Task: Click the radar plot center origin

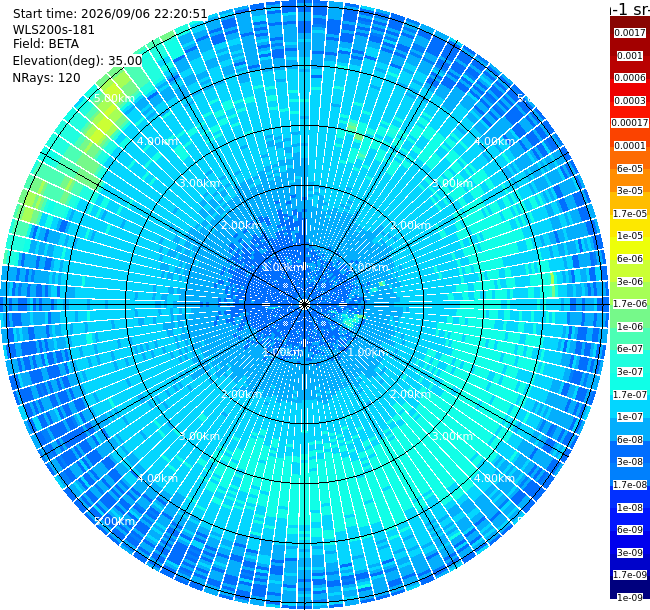Action: [305, 305]
